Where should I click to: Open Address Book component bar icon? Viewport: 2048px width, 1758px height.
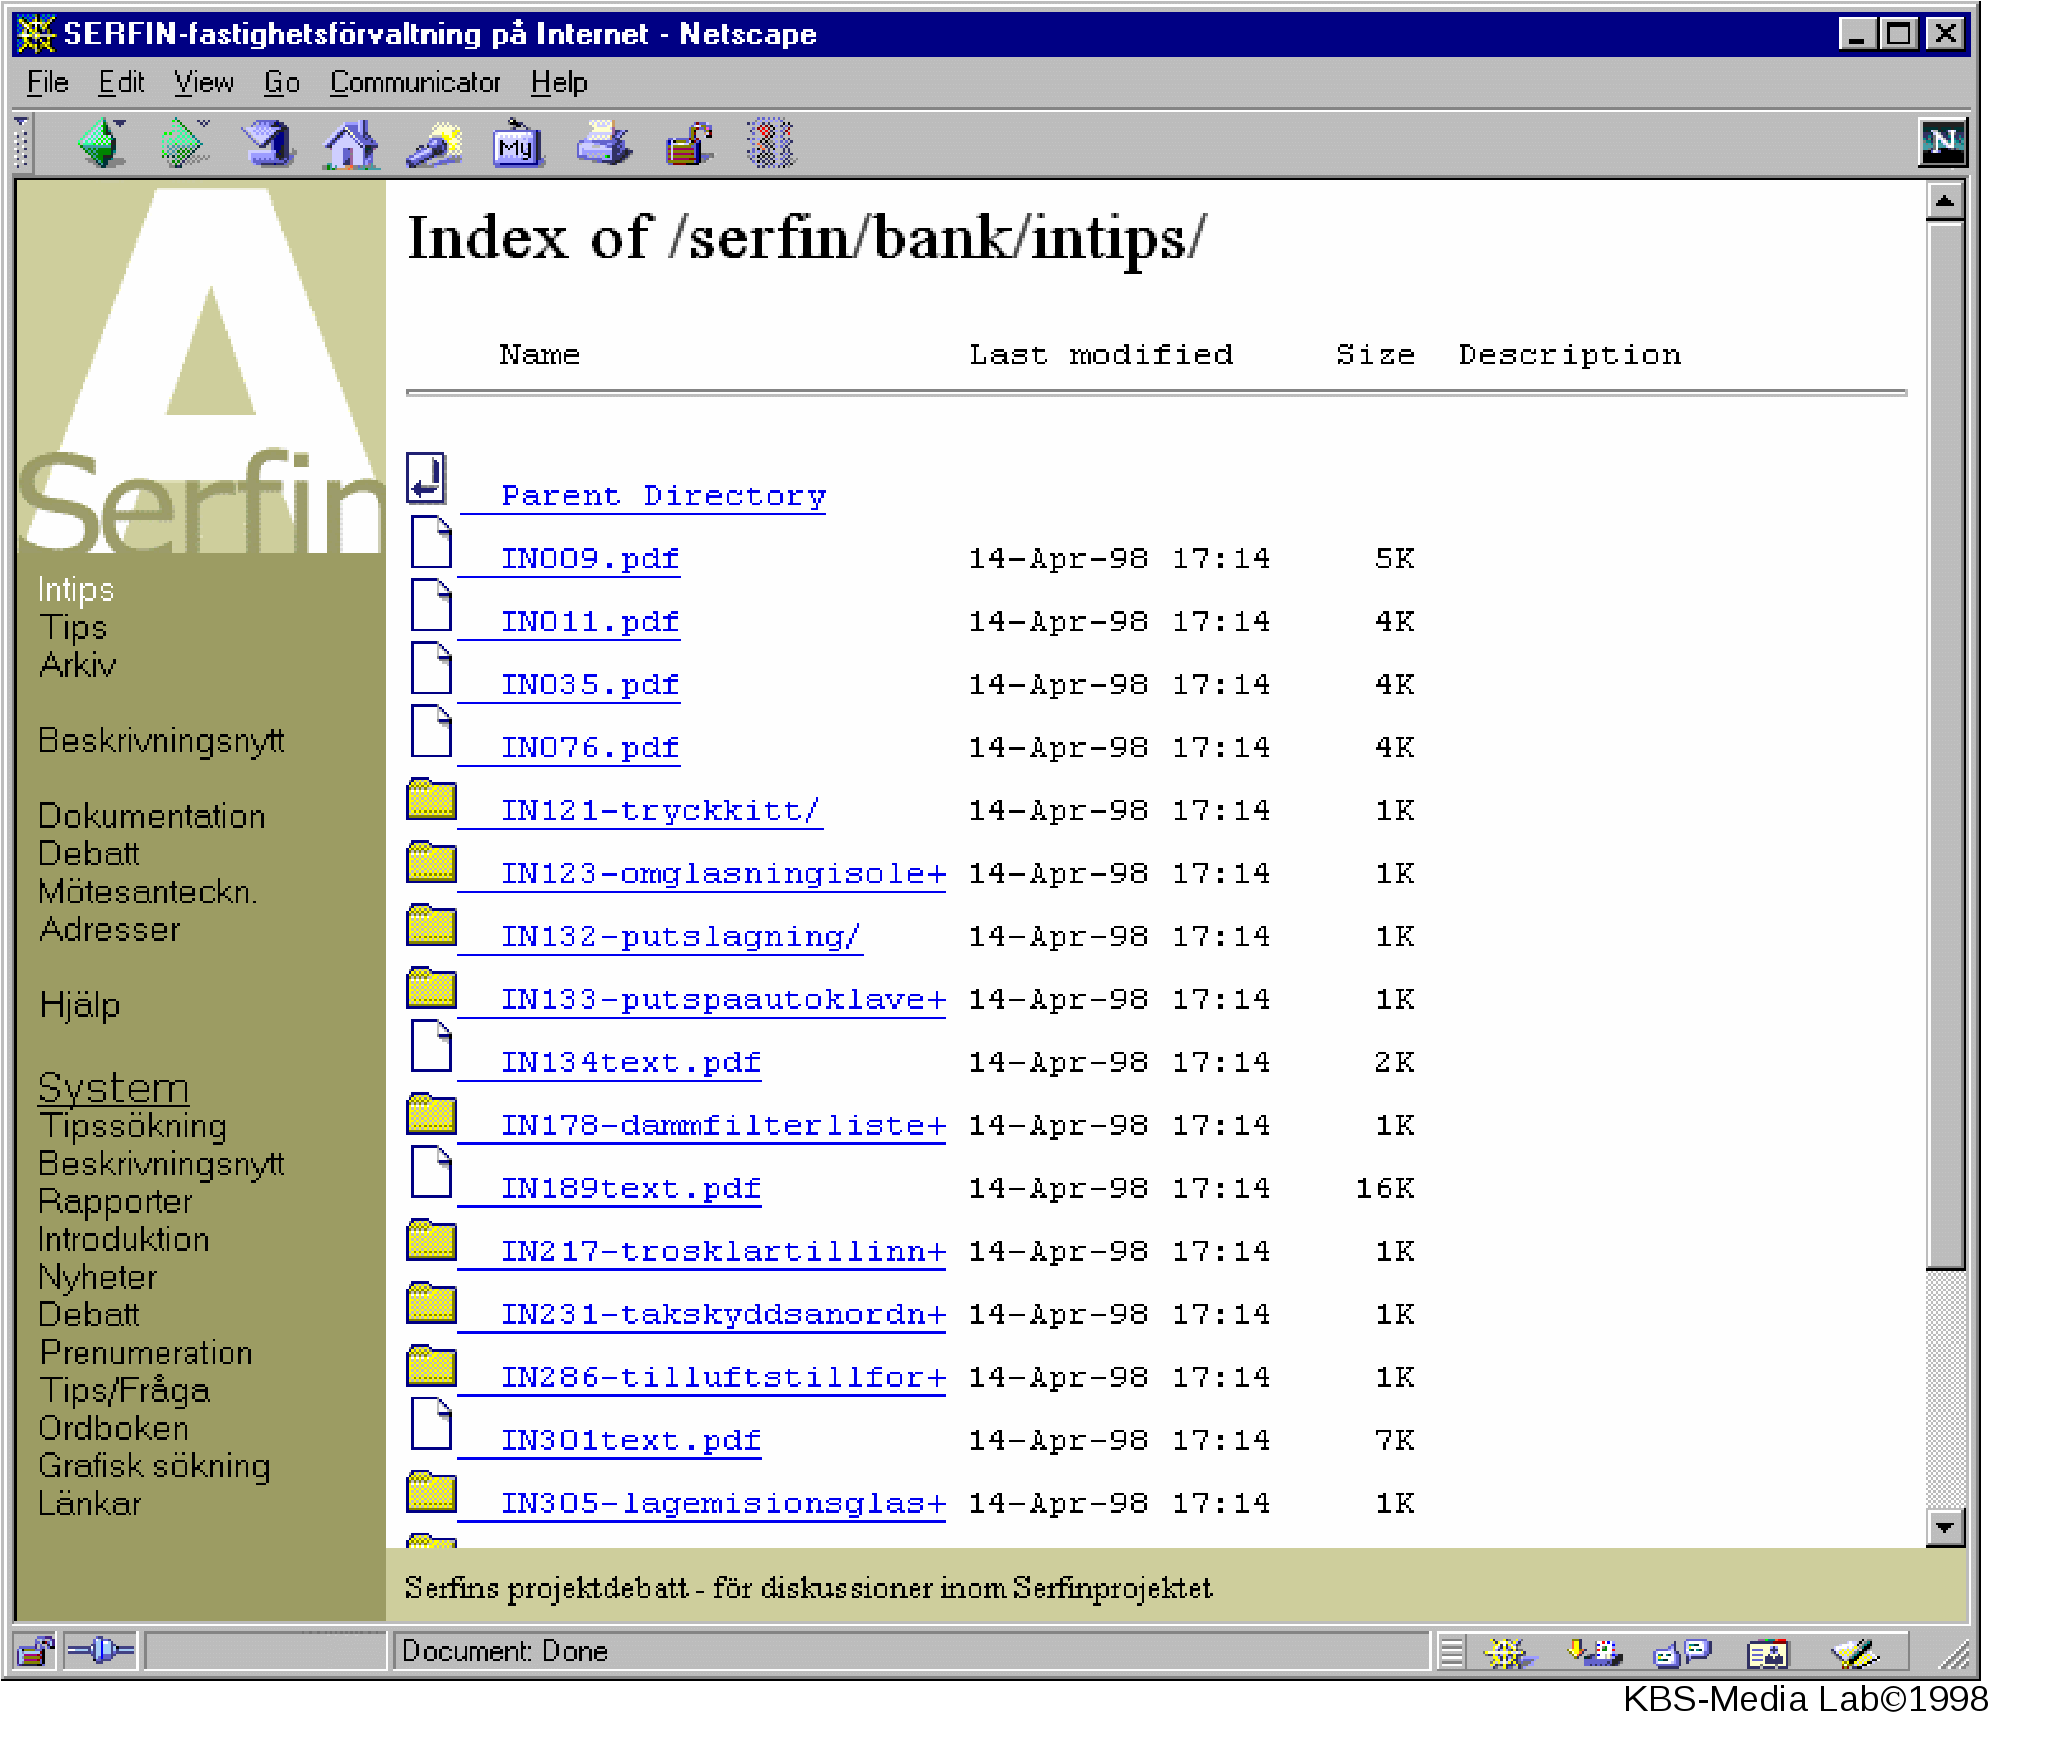pyautogui.click(x=1767, y=1652)
